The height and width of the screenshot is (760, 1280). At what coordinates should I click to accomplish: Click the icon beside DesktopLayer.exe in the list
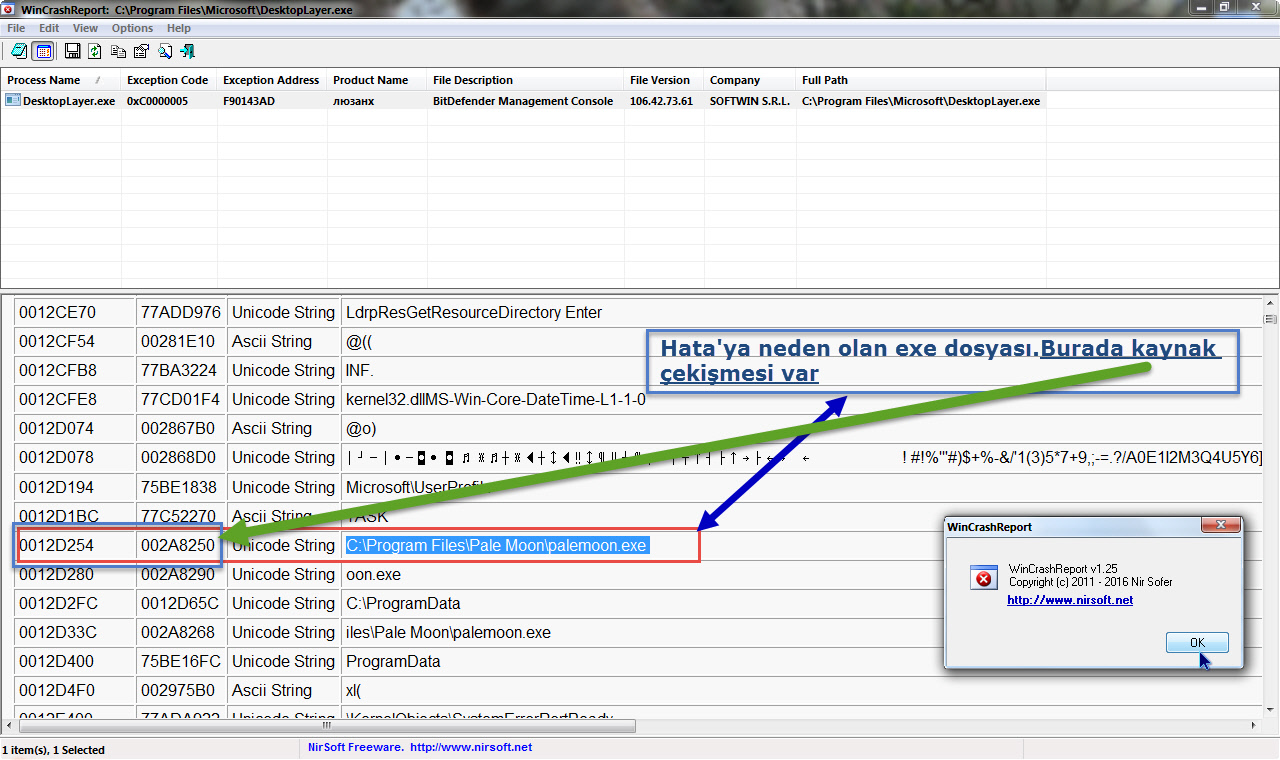(12, 101)
